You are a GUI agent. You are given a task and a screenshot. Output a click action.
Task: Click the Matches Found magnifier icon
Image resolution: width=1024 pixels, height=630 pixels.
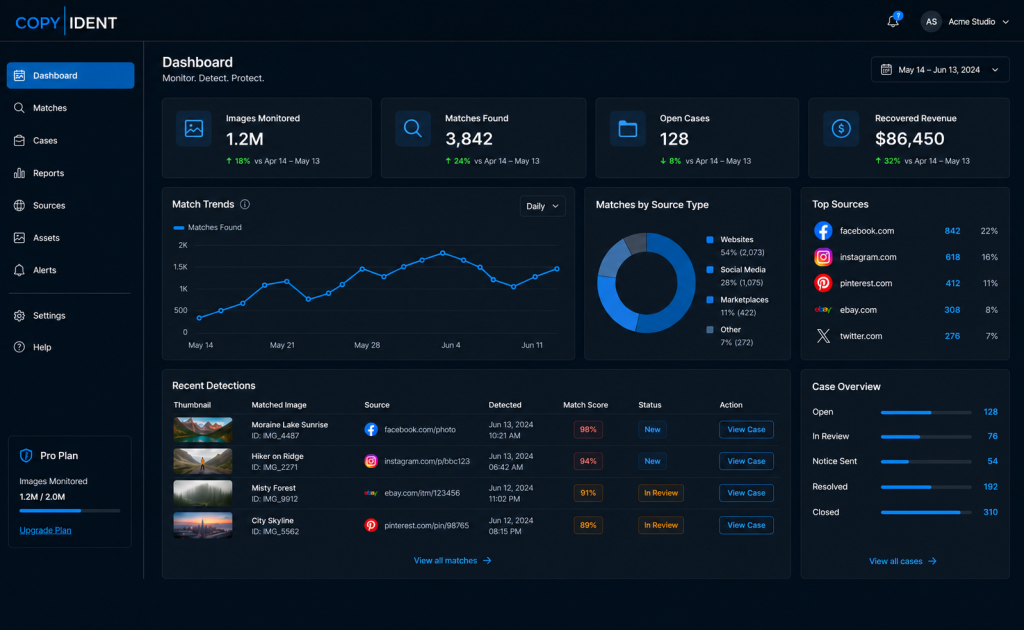tap(413, 129)
